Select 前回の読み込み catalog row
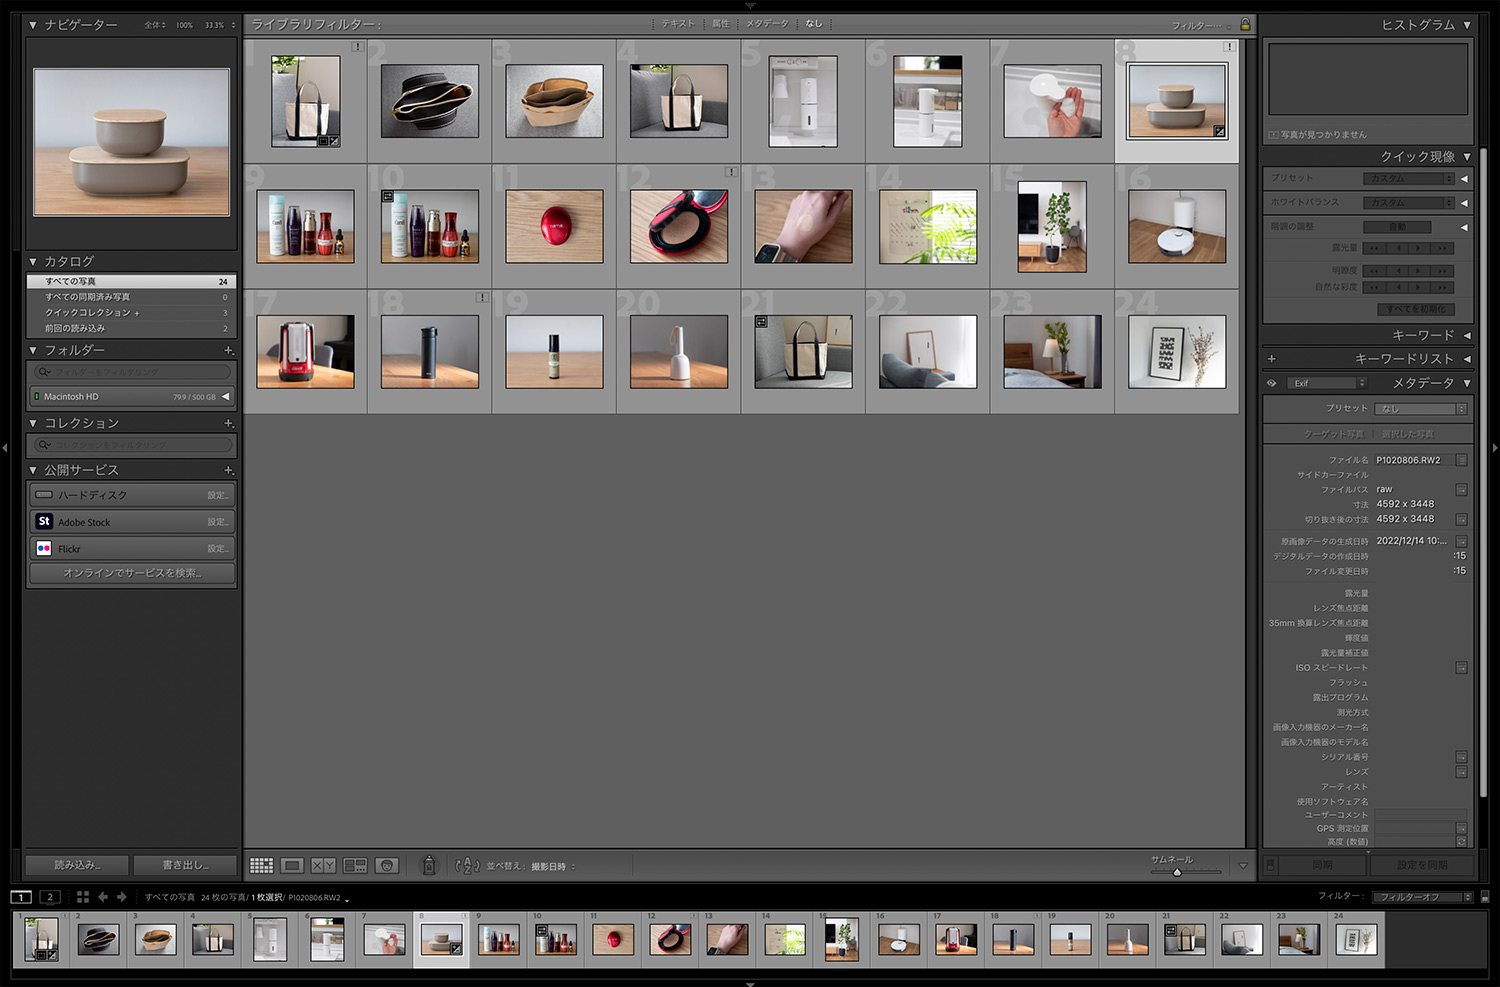The image size is (1500, 987). pyautogui.click(x=131, y=328)
